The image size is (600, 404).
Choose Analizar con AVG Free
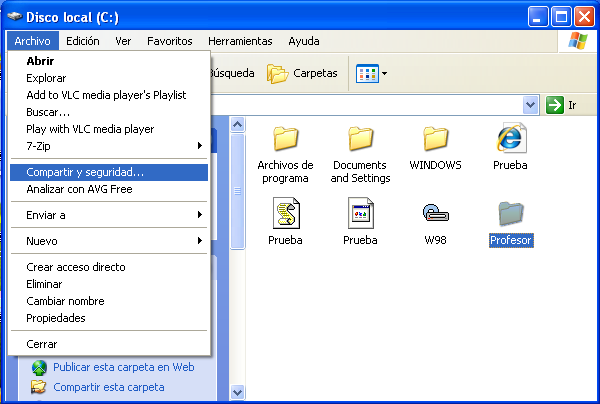coord(79,189)
